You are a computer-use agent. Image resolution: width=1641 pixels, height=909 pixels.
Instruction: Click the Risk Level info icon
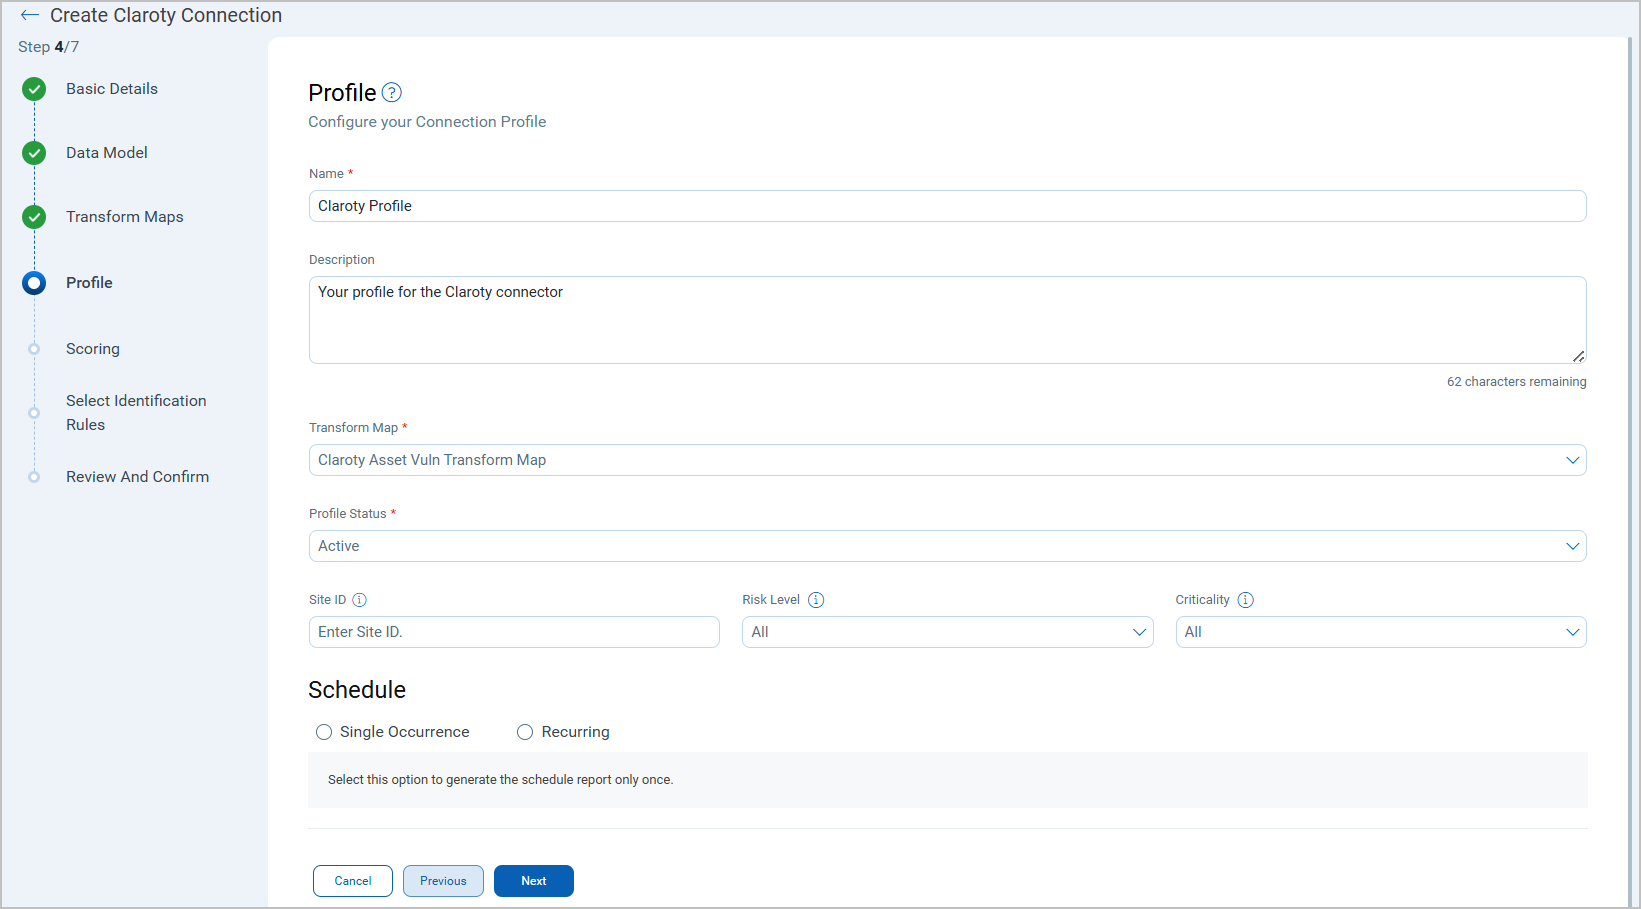click(x=816, y=600)
